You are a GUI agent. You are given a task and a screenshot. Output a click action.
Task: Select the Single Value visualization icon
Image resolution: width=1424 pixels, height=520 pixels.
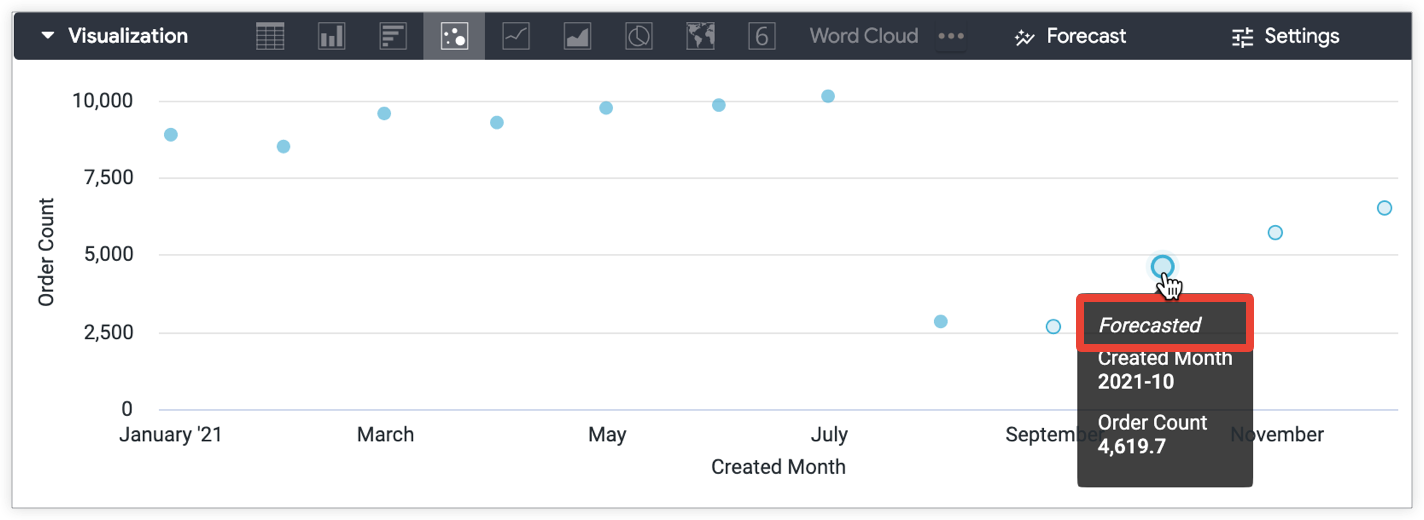762,37
